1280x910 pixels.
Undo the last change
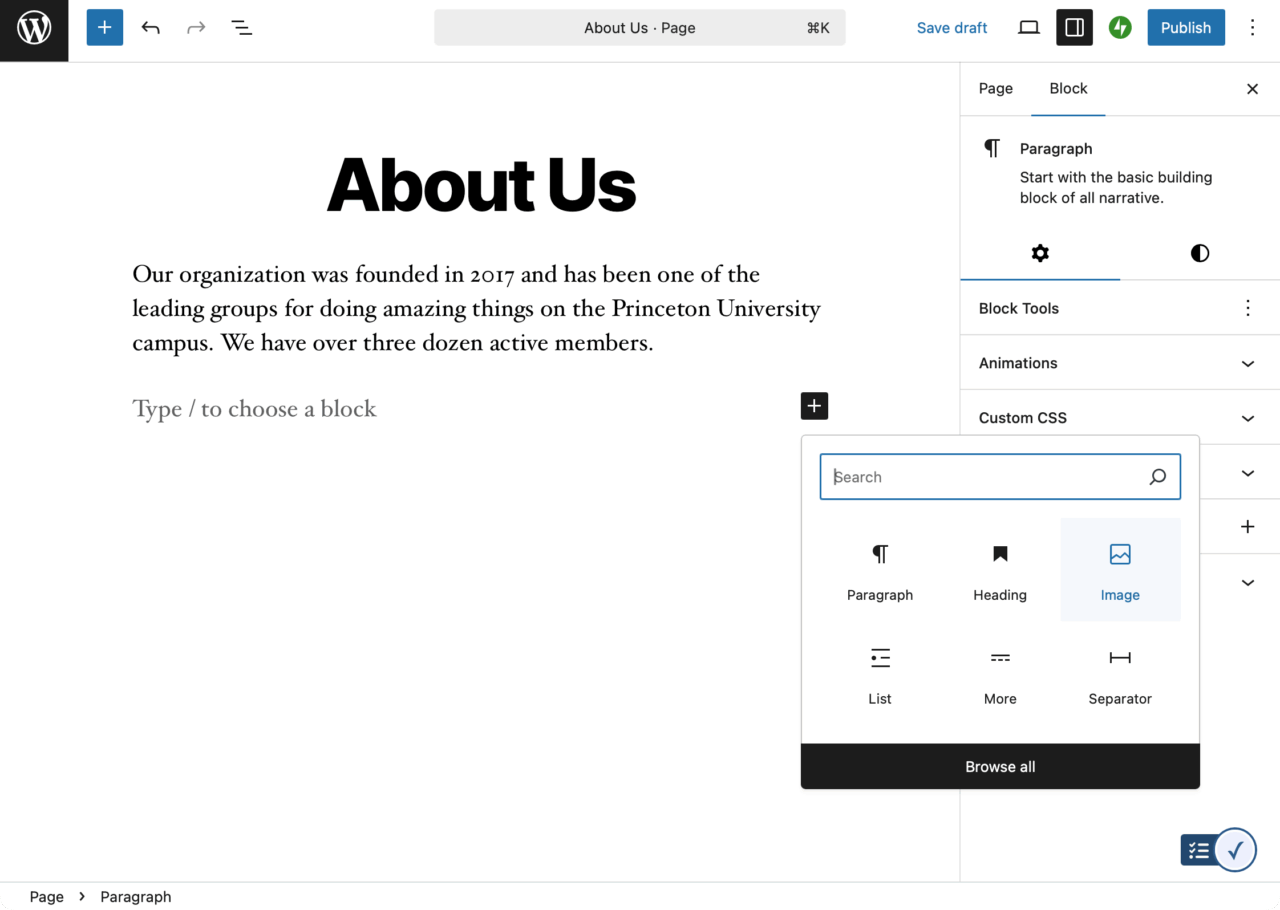coord(151,28)
